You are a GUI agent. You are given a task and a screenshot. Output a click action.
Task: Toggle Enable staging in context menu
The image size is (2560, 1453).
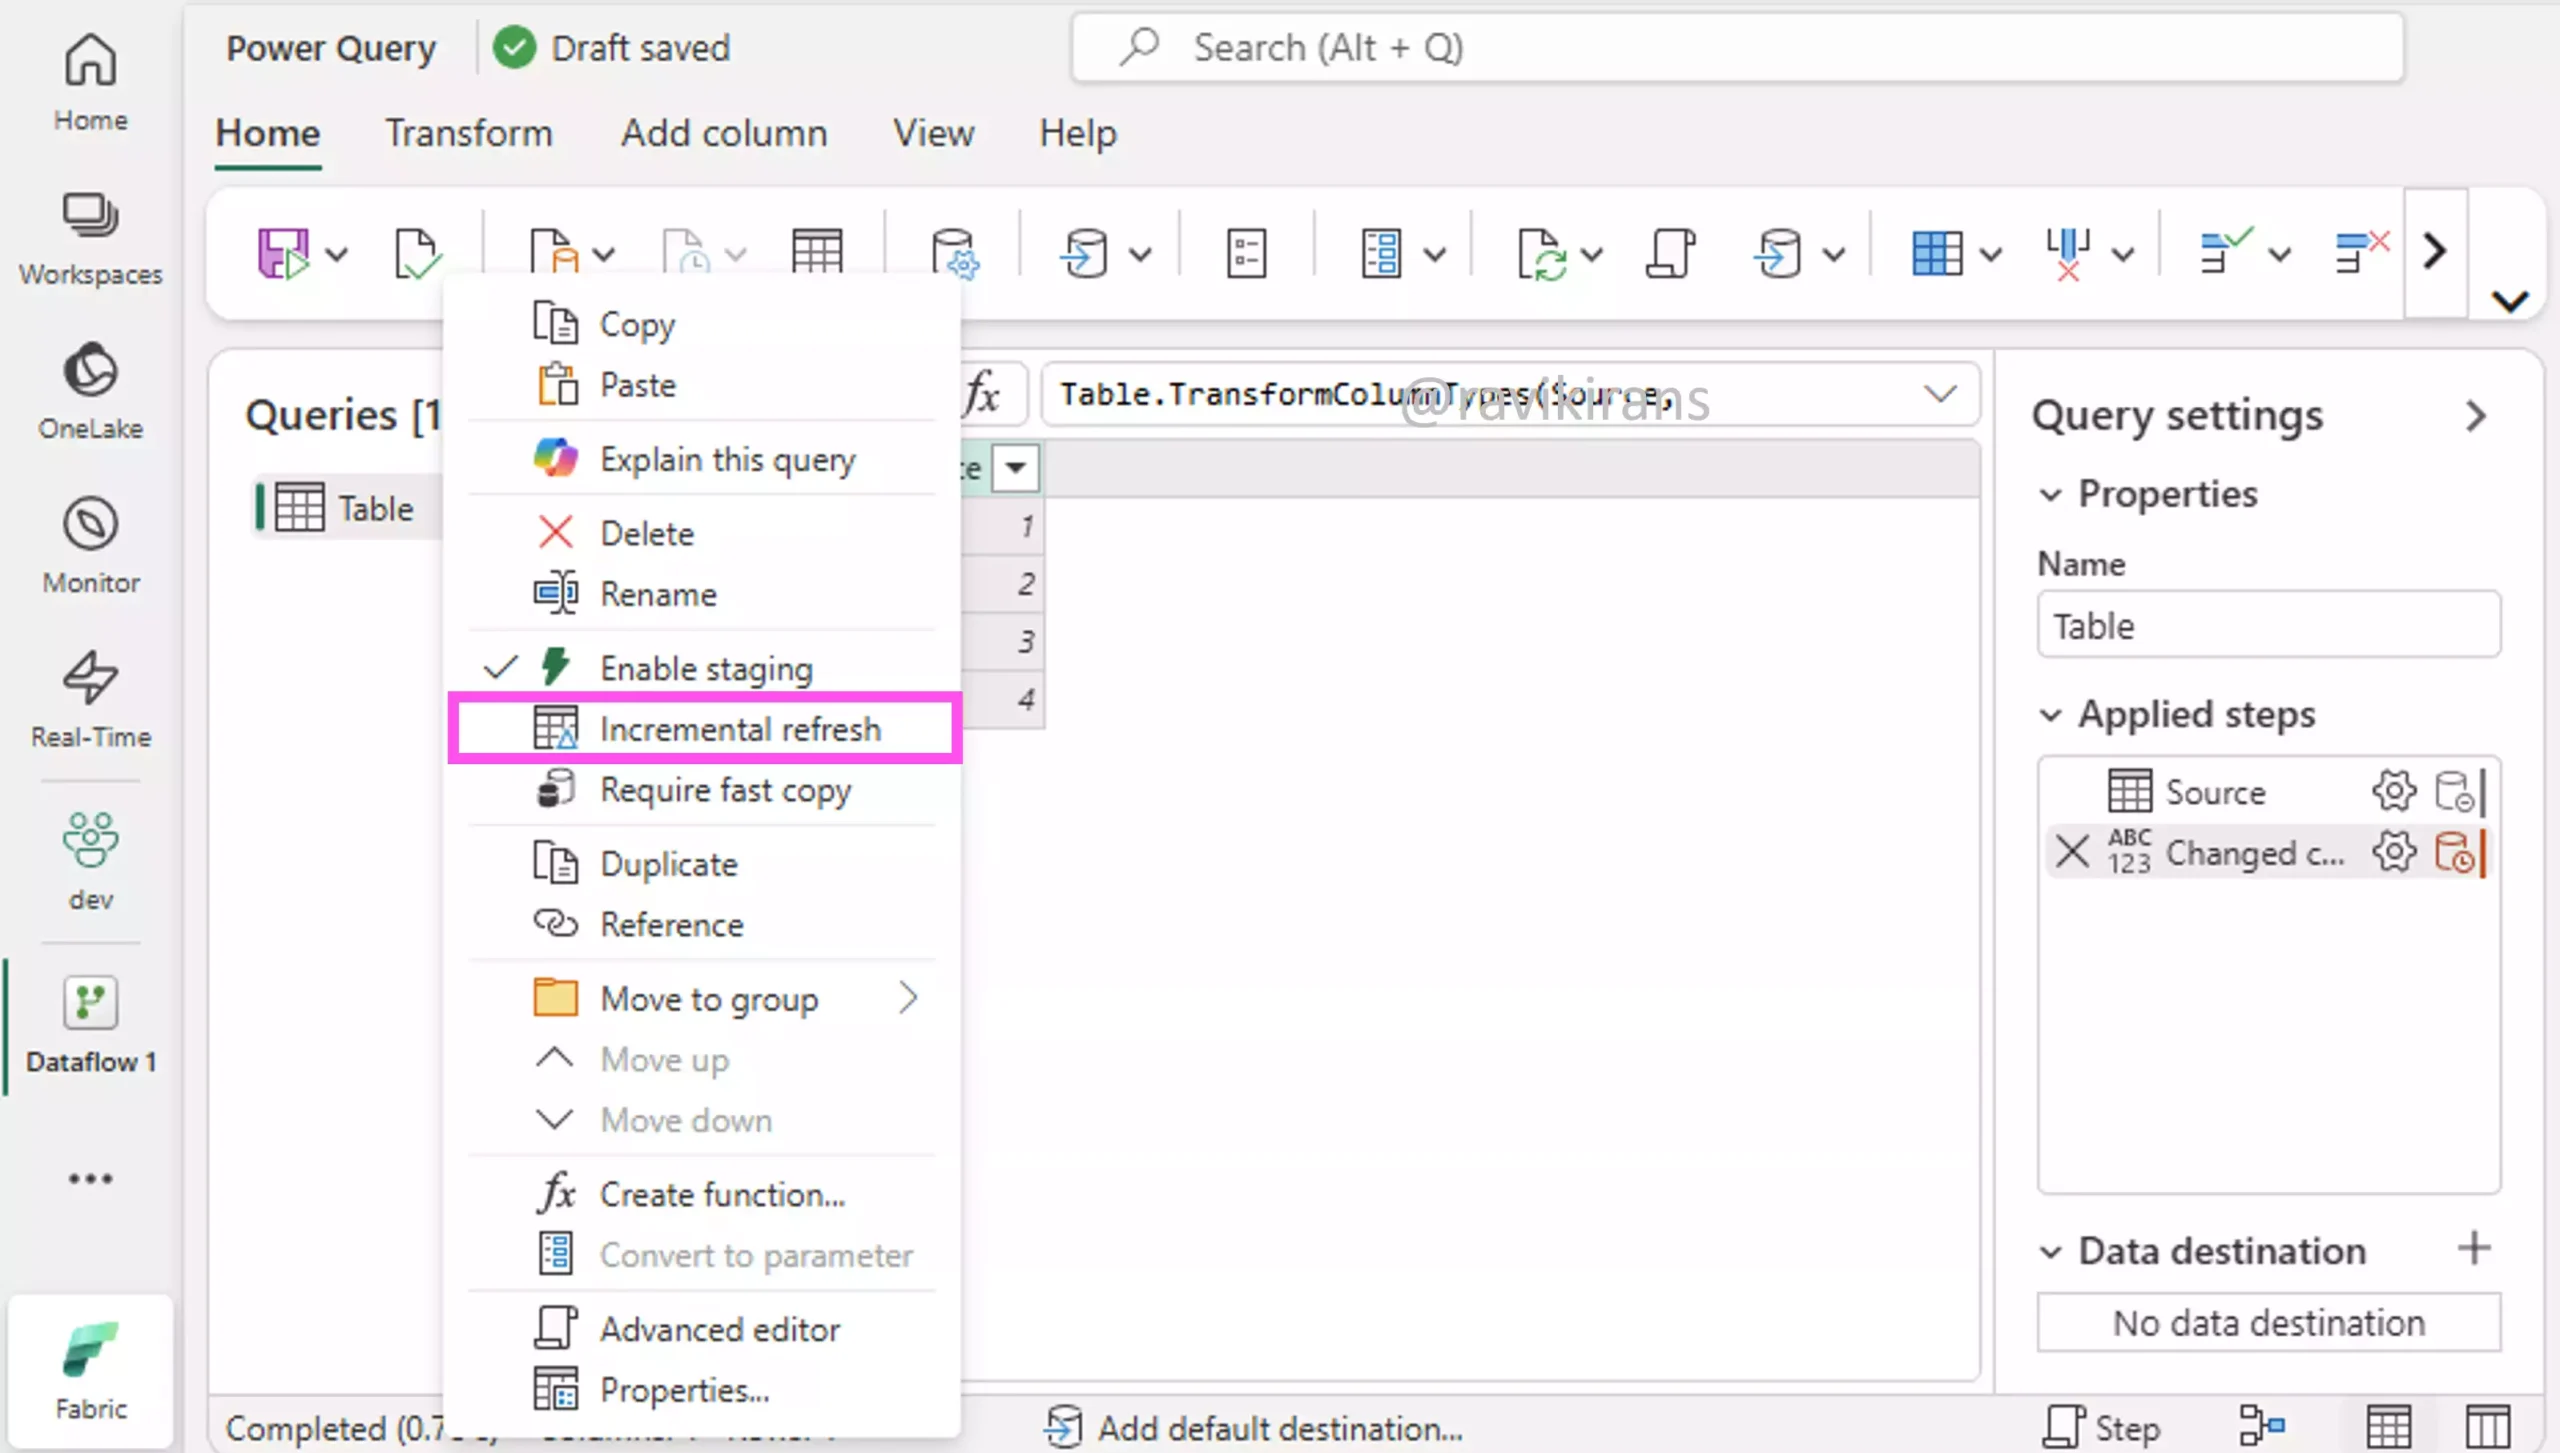pyautogui.click(x=705, y=668)
